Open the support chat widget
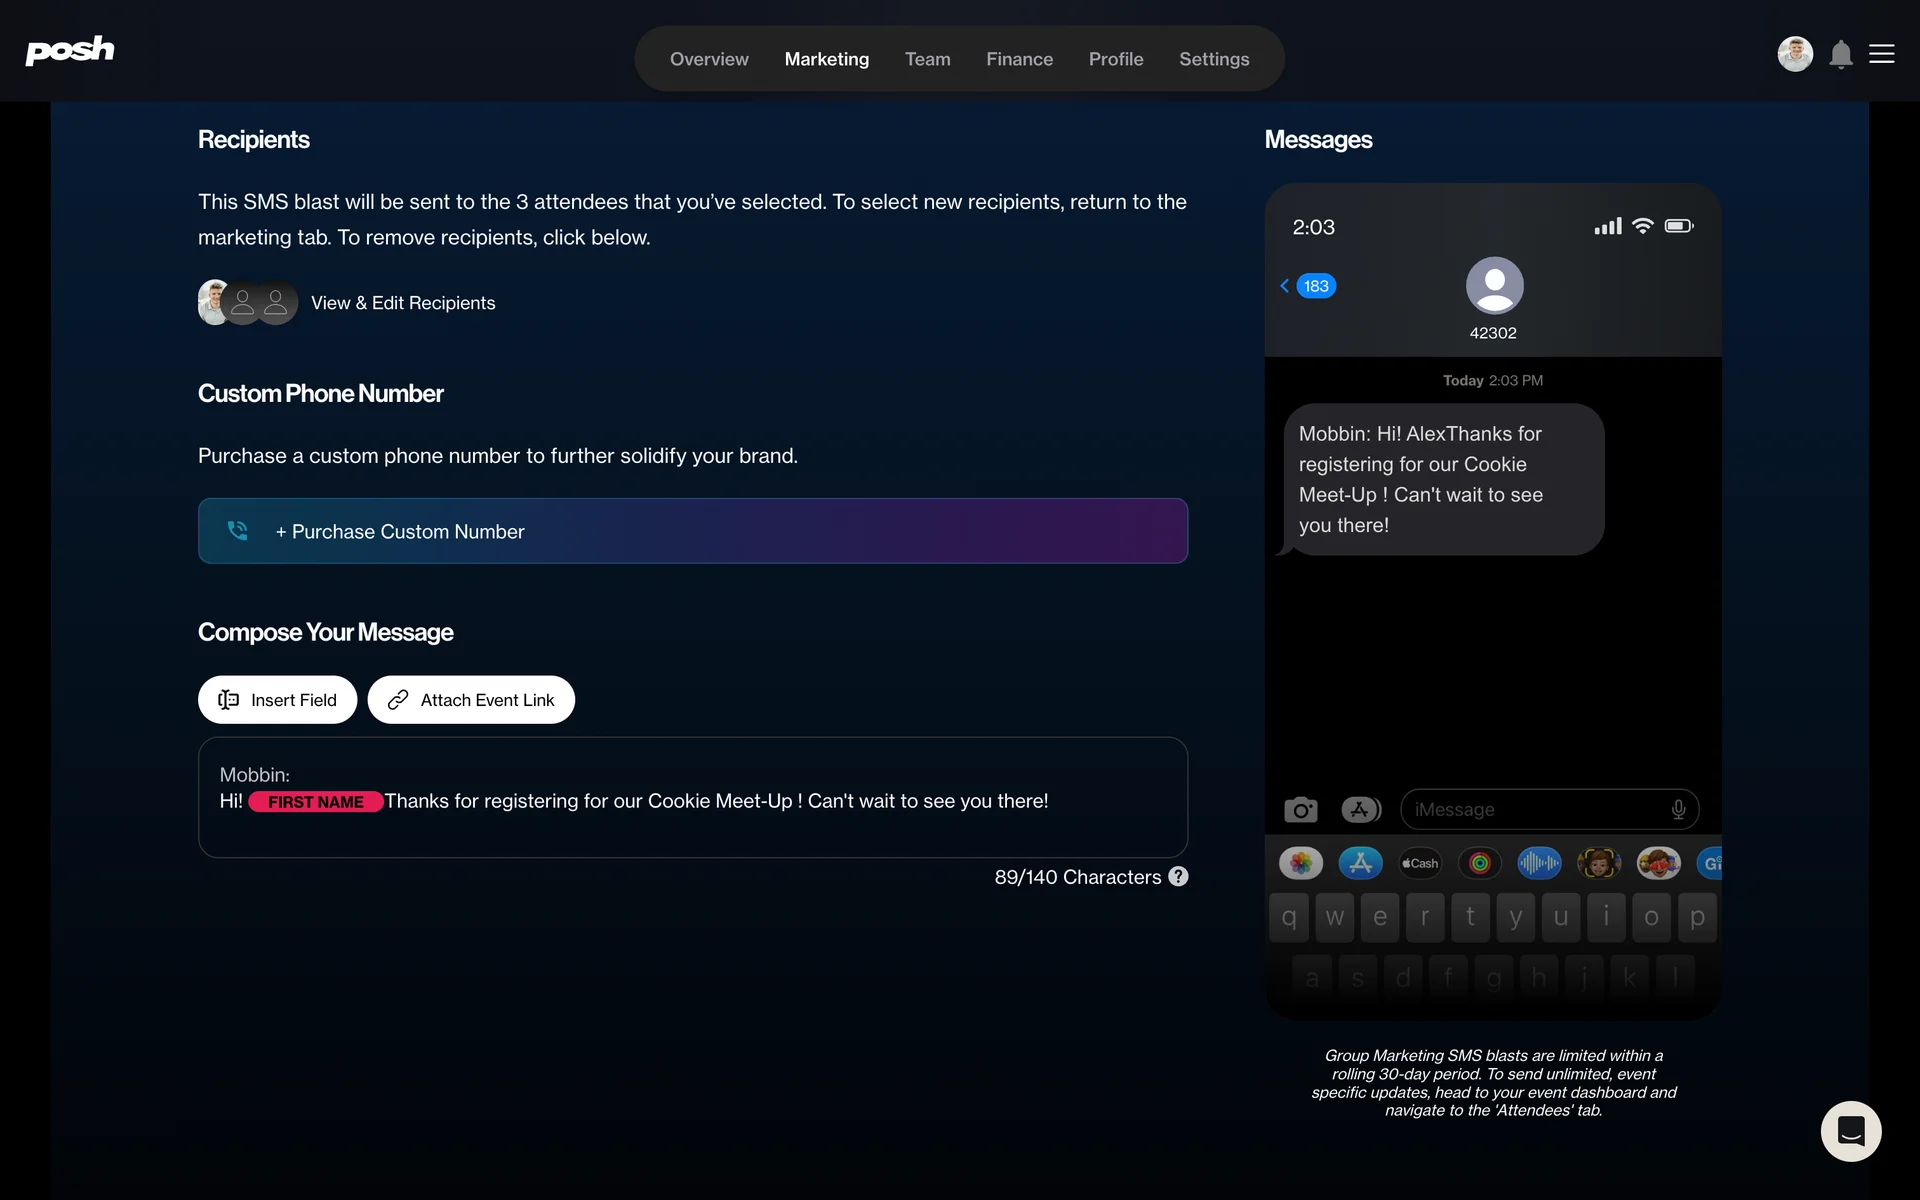Screen dimensions: 1920x1200 click(1850, 1131)
